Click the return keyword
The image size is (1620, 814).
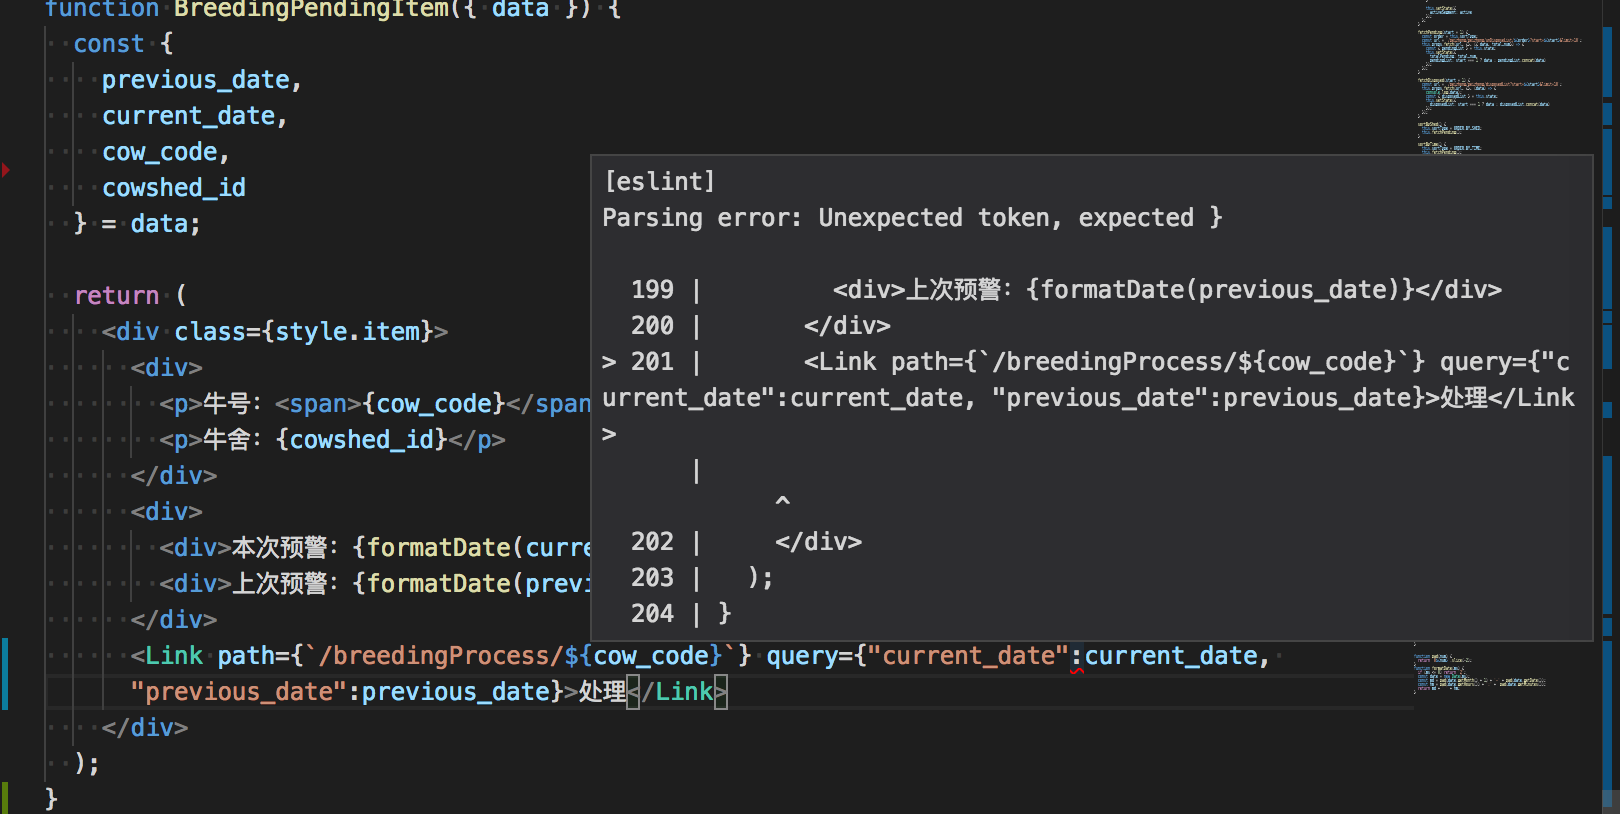[116, 296]
